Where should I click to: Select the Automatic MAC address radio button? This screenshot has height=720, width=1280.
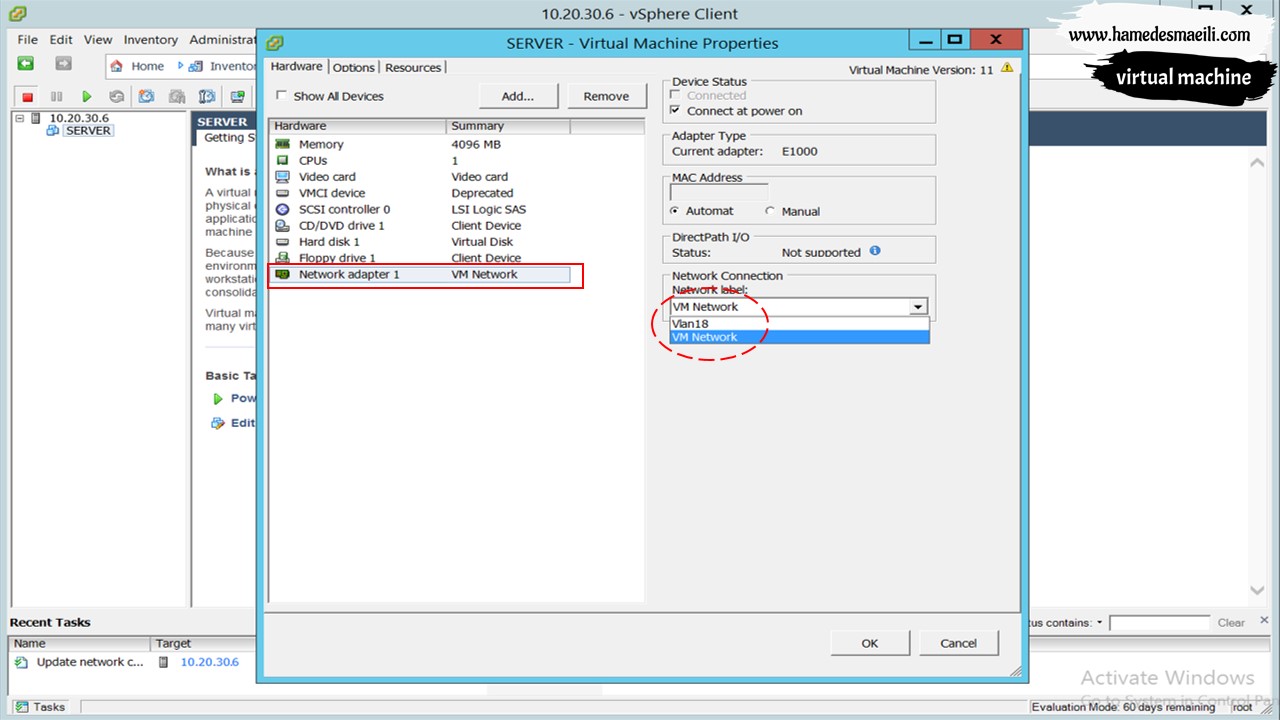coord(675,211)
